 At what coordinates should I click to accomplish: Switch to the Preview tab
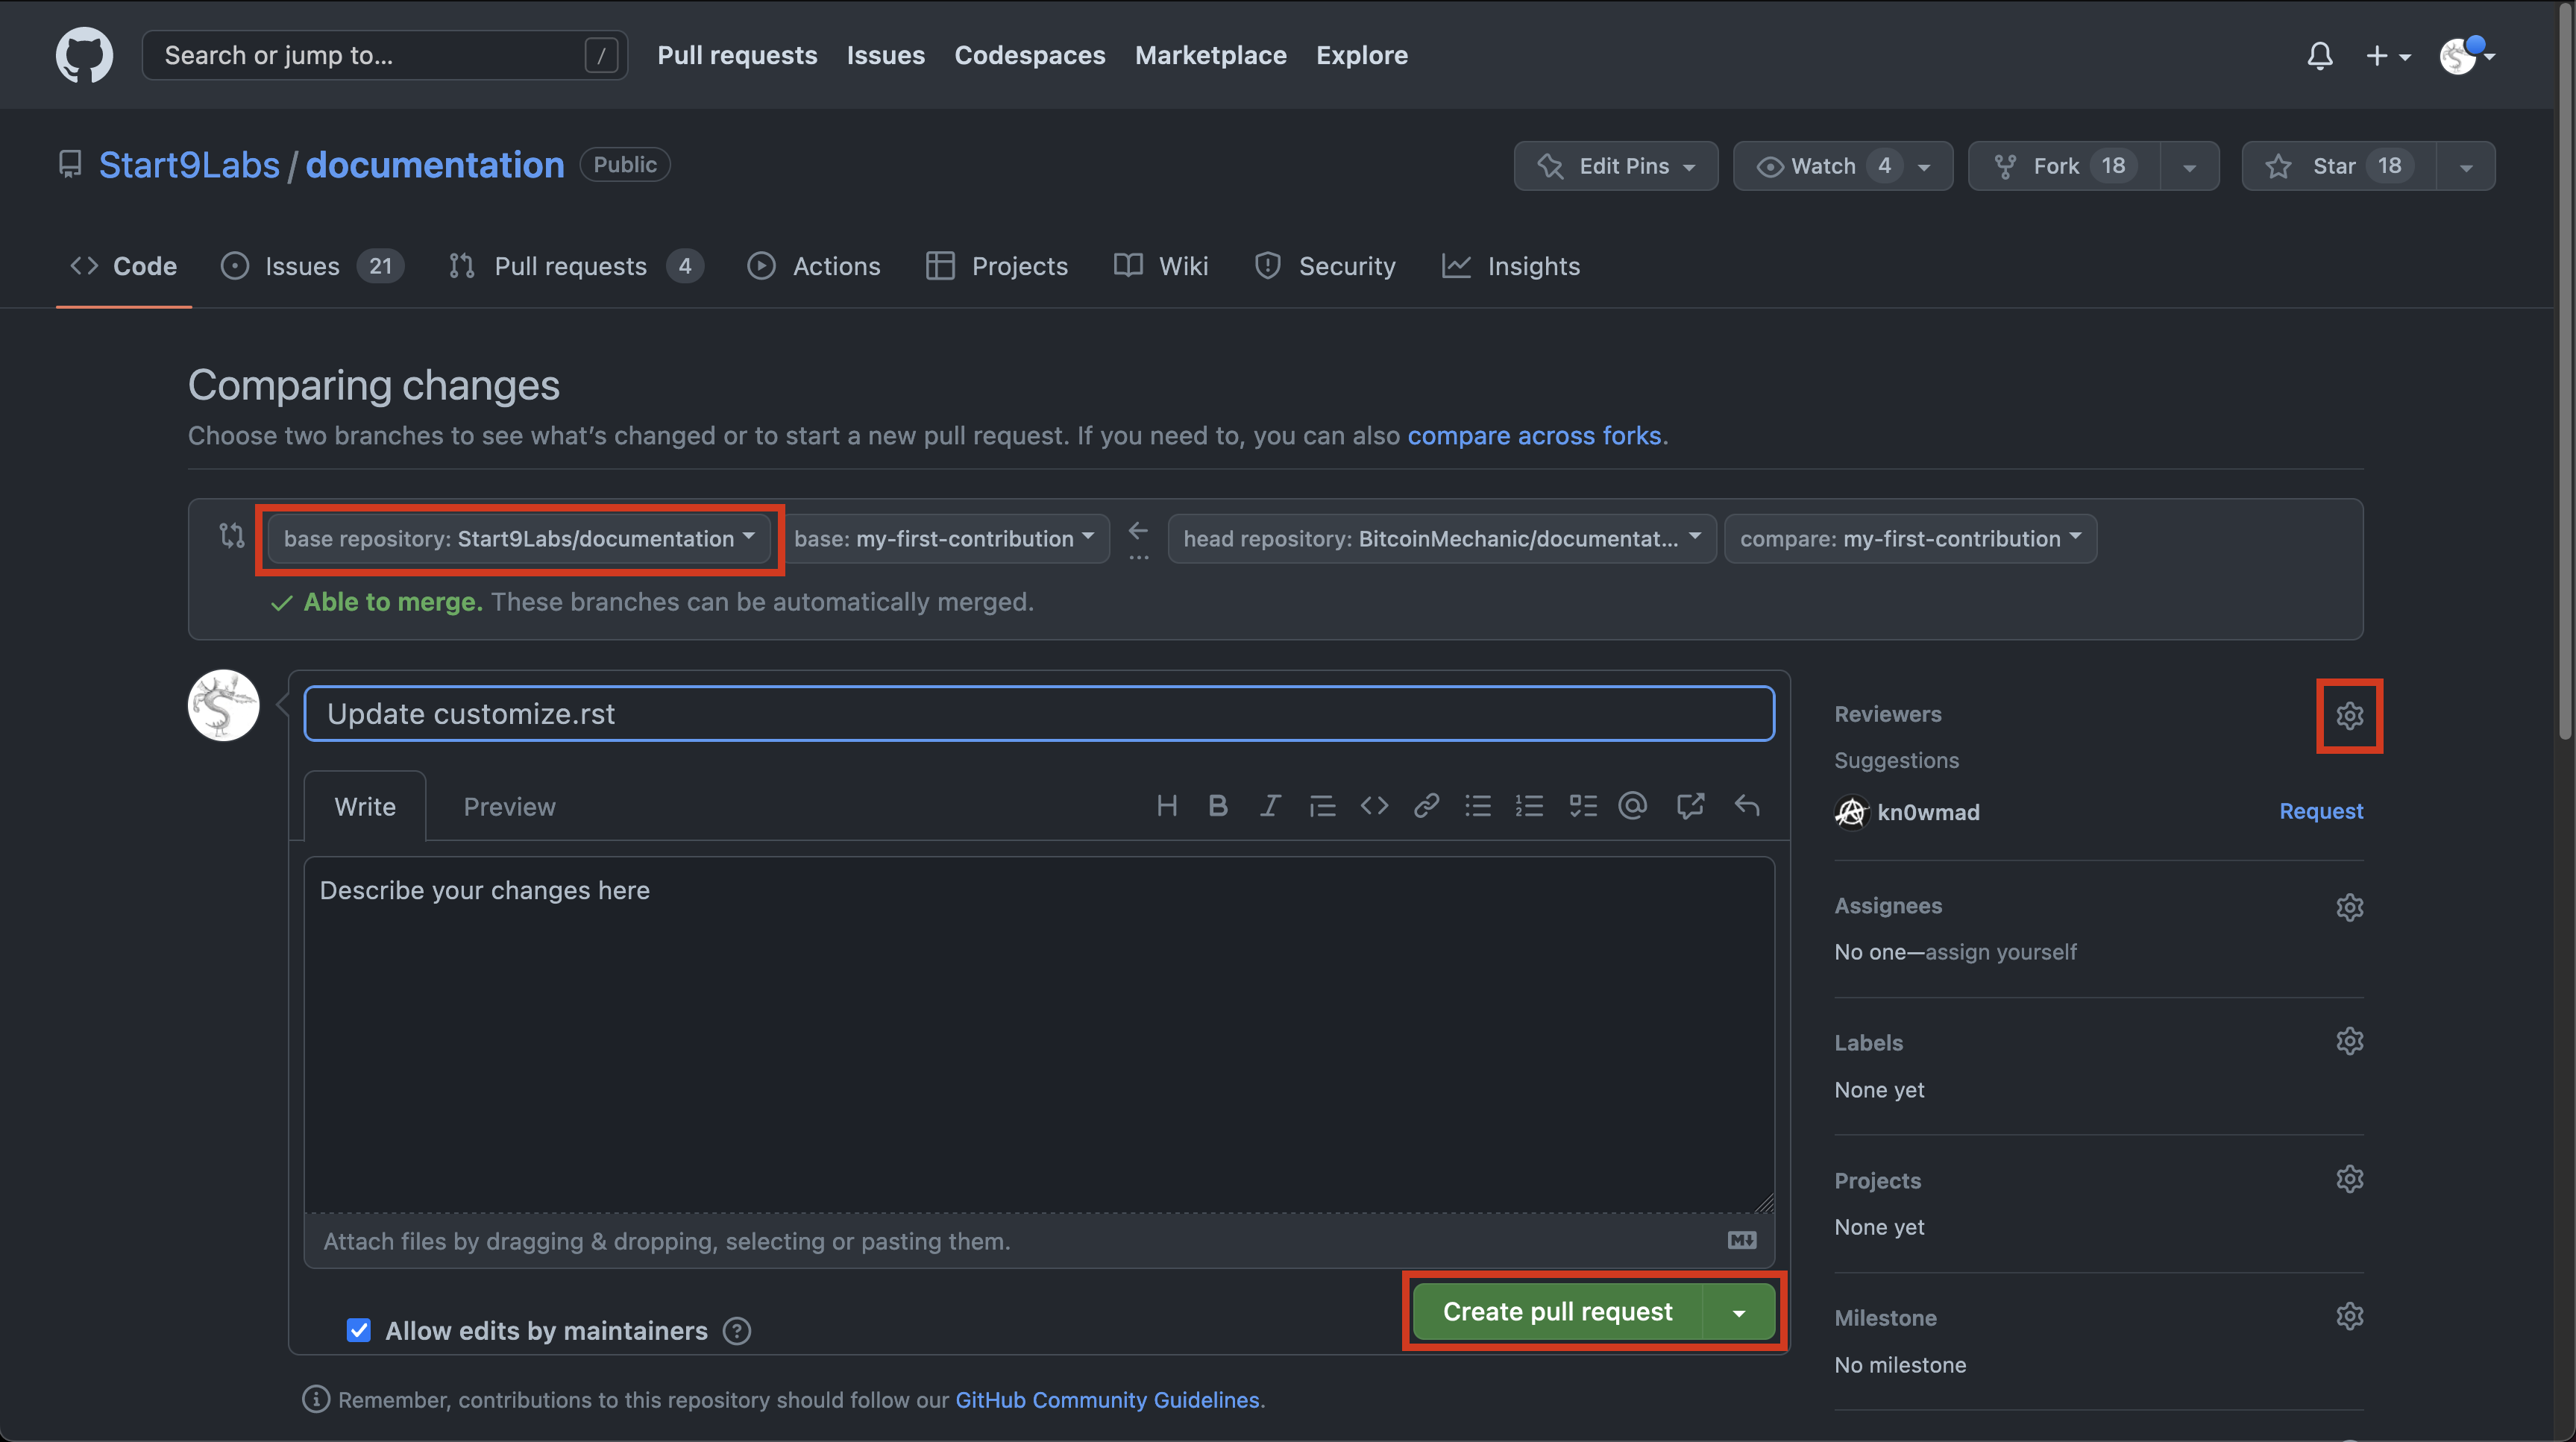point(509,807)
